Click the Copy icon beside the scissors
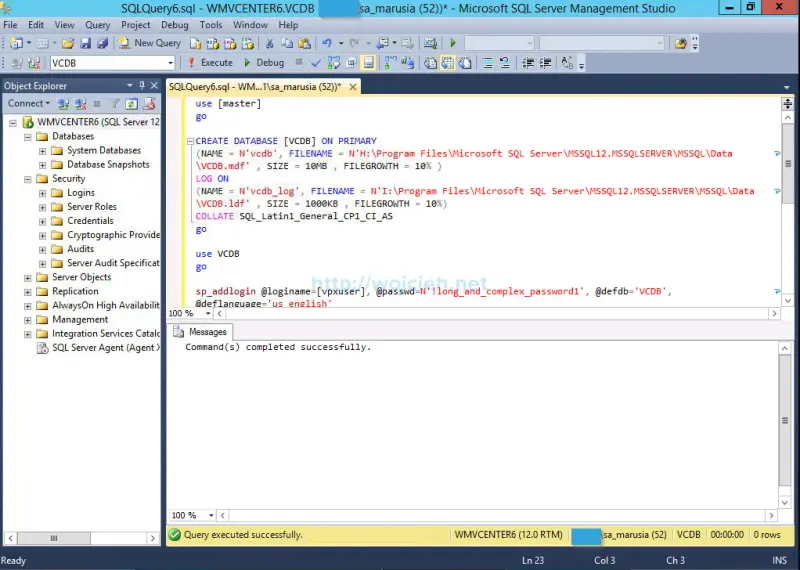Screen dimensions: 800x570 coord(287,43)
